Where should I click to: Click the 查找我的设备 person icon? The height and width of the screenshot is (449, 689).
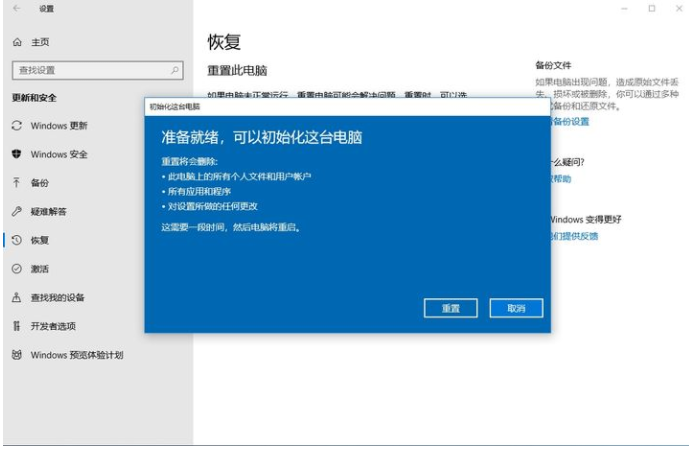pyautogui.click(x=17, y=297)
